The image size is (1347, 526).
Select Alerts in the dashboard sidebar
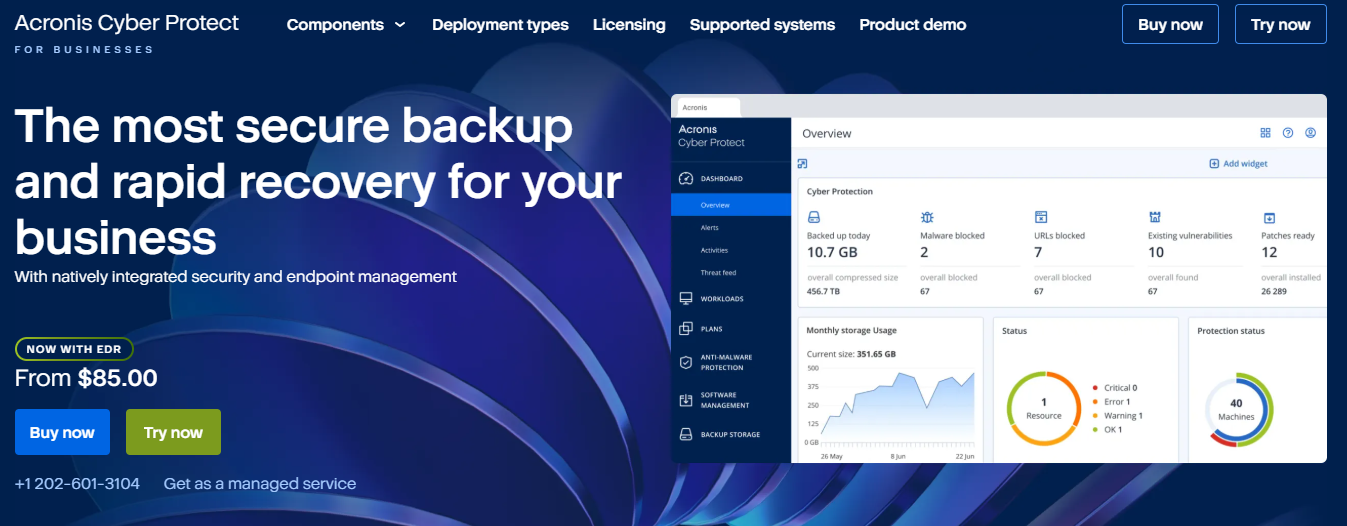pos(710,228)
